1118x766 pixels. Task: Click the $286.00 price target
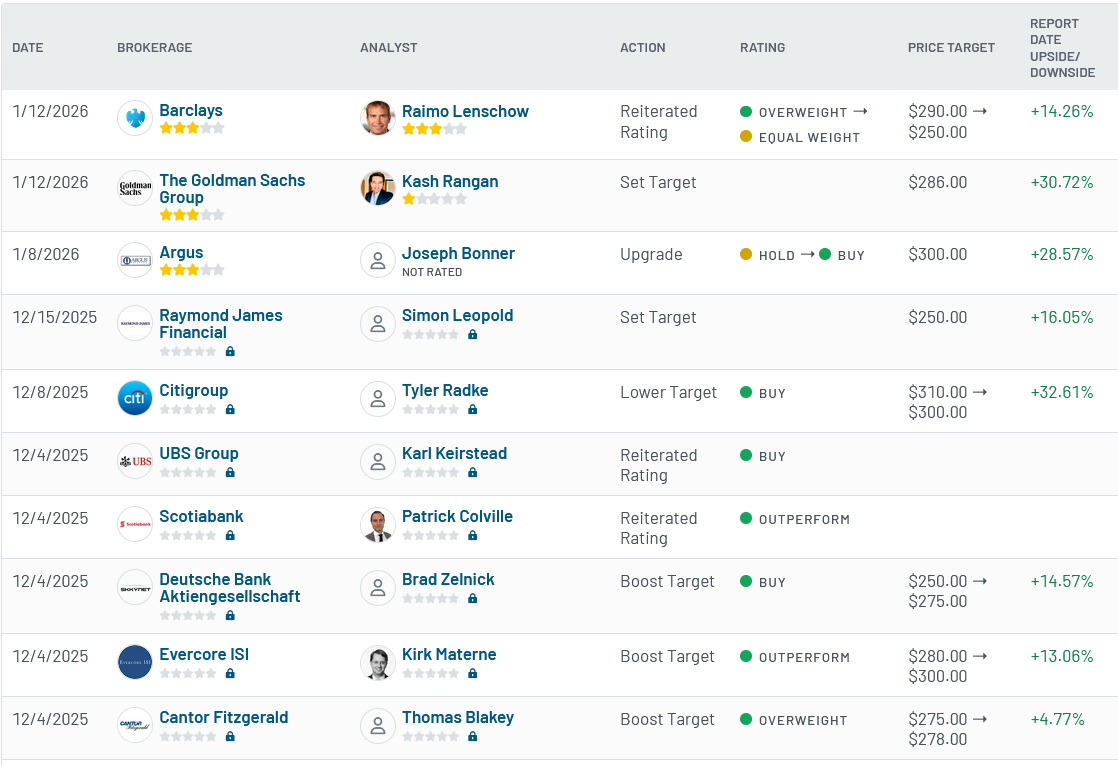tap(938, 182)
